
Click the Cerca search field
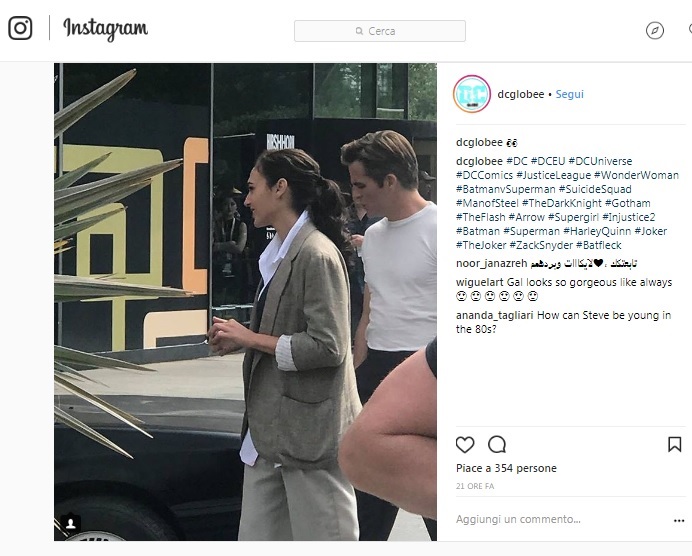(x=380, y=31)
